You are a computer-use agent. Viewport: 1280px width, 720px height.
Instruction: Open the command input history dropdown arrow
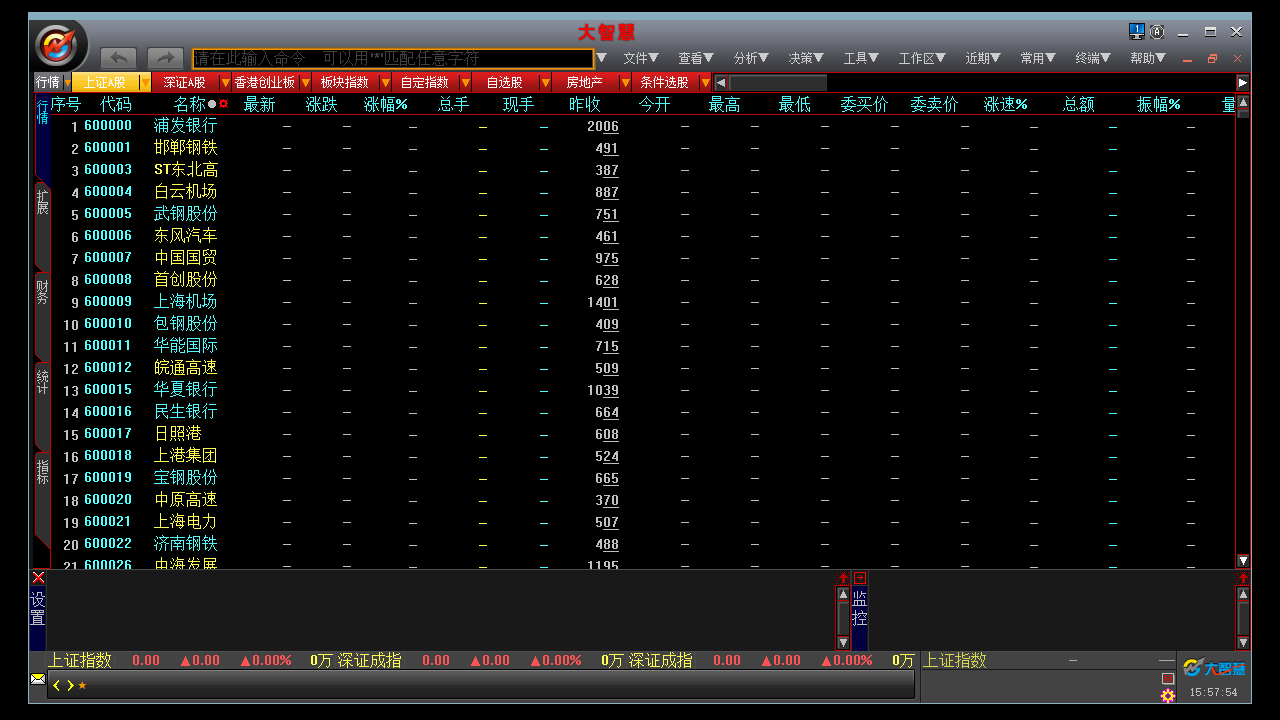point(602,58)
